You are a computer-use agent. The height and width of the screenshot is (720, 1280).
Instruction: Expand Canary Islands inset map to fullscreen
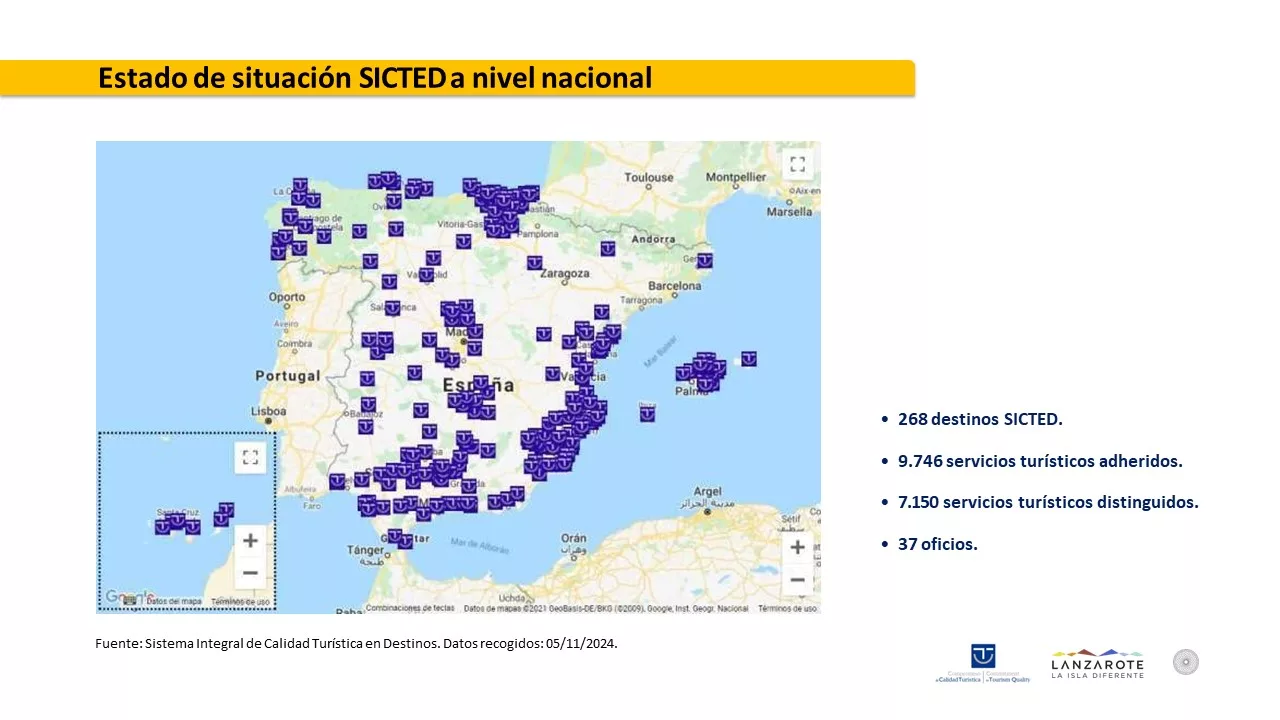point(250,457)
